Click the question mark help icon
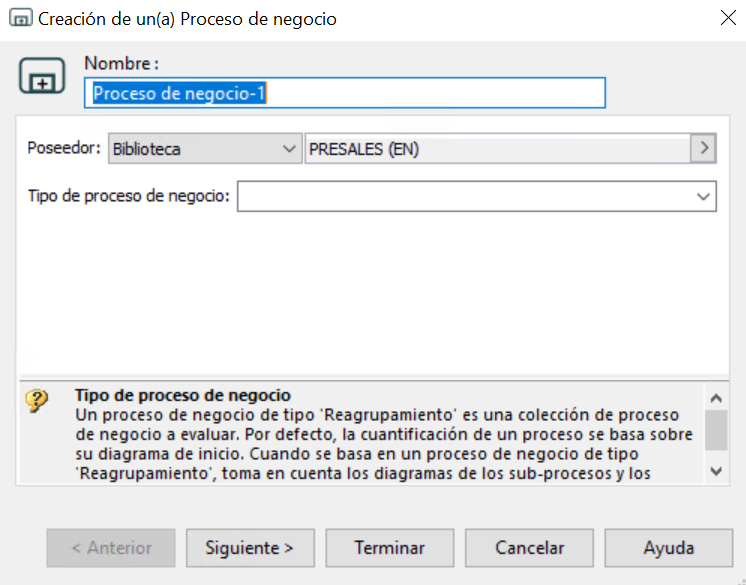The image size is (746, 585). click(37, 401)
